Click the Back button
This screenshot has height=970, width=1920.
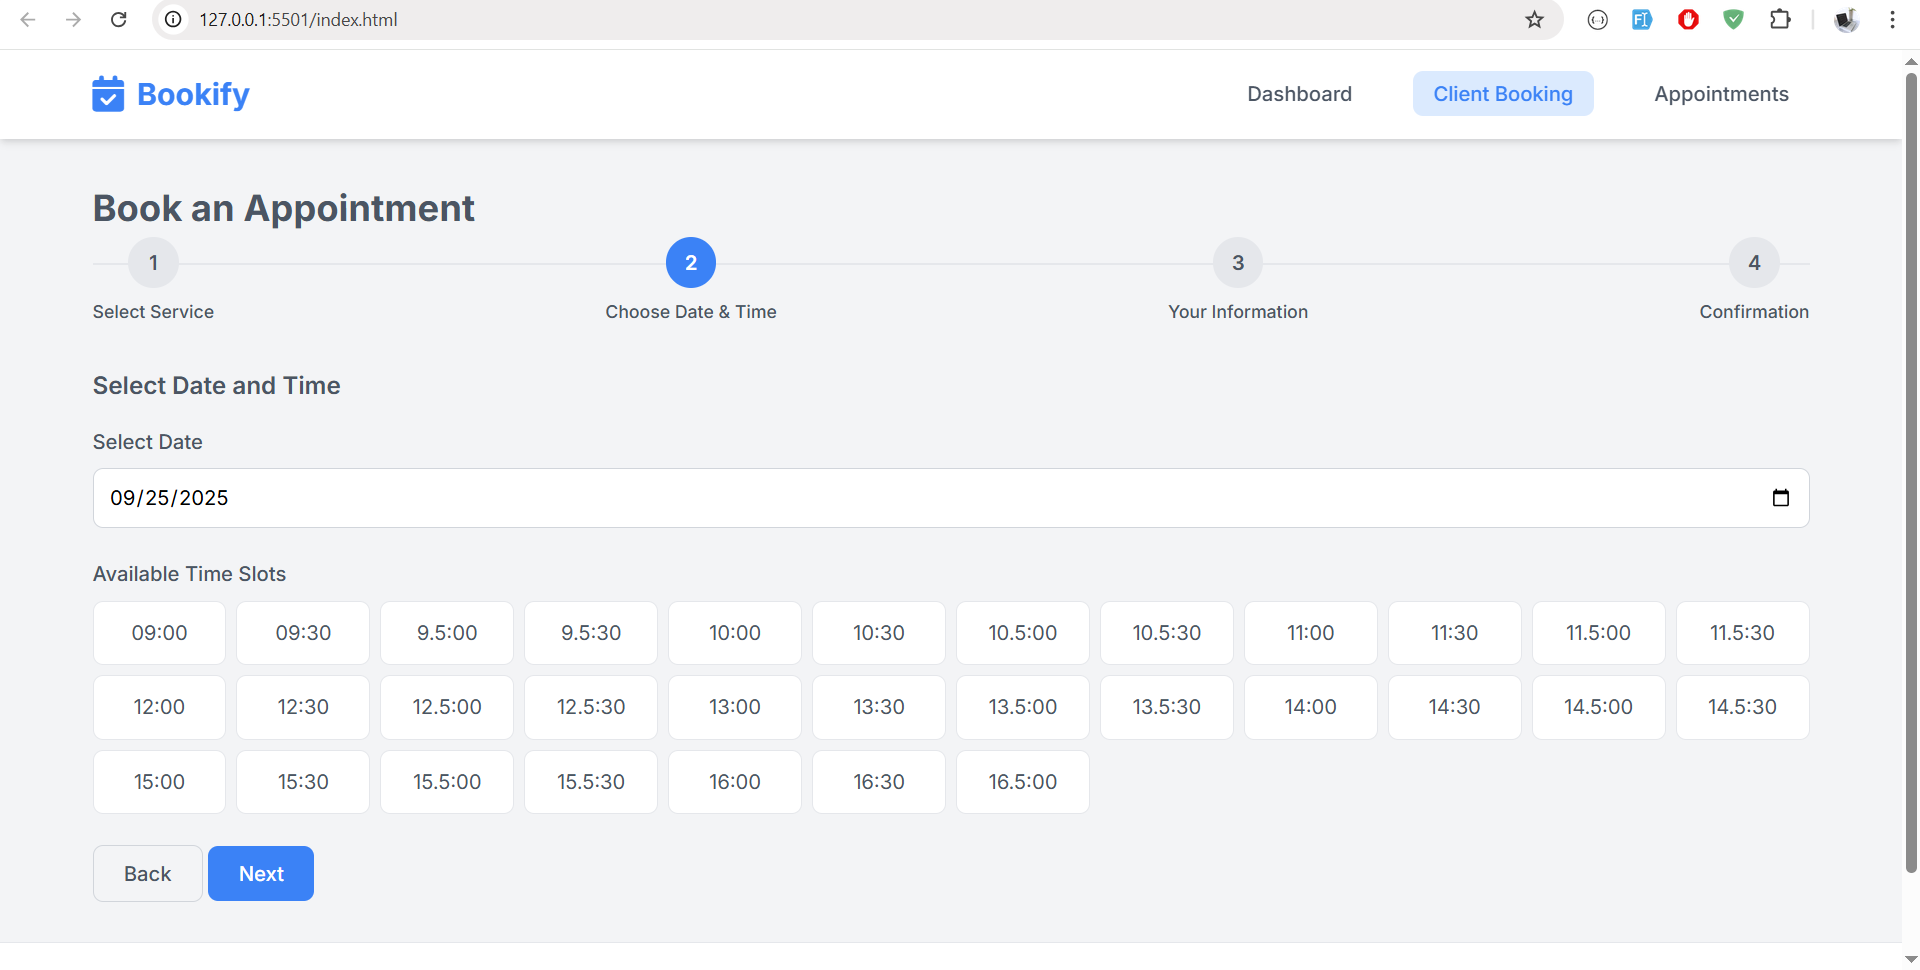(148, 874)
